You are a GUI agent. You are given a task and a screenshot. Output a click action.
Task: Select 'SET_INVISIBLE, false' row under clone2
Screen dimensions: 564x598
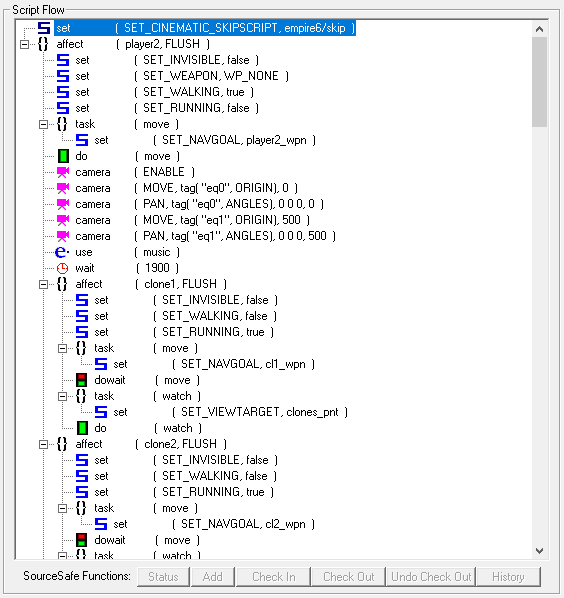tap(186, 460)
